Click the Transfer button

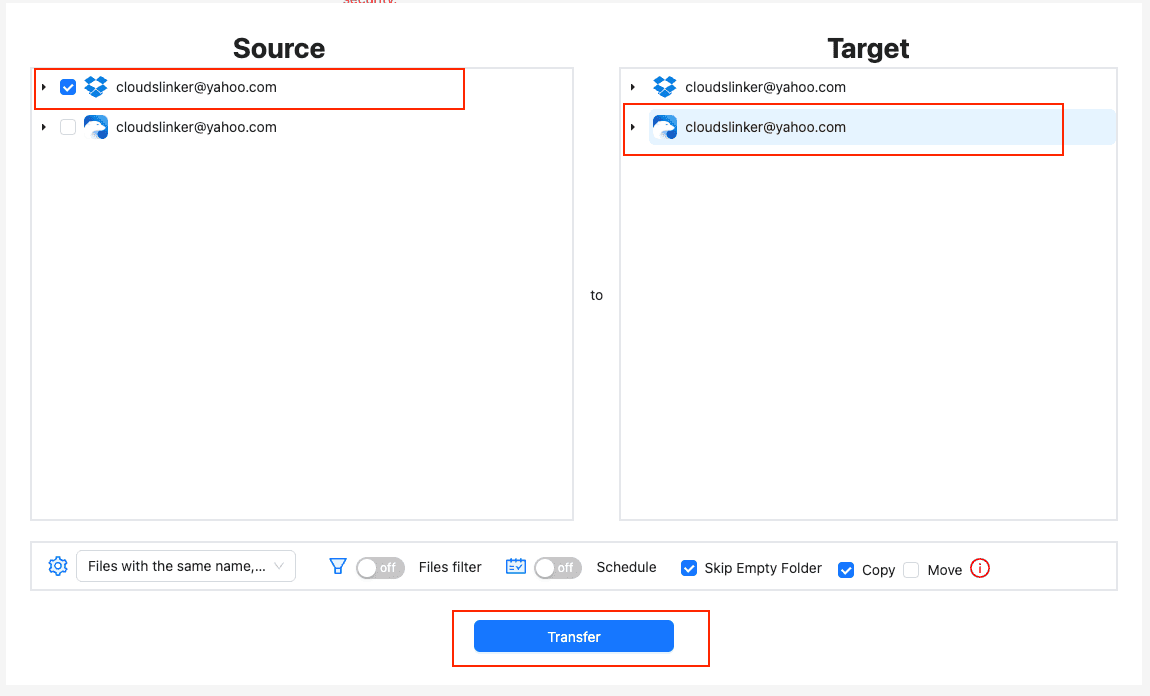pos(574,637)
